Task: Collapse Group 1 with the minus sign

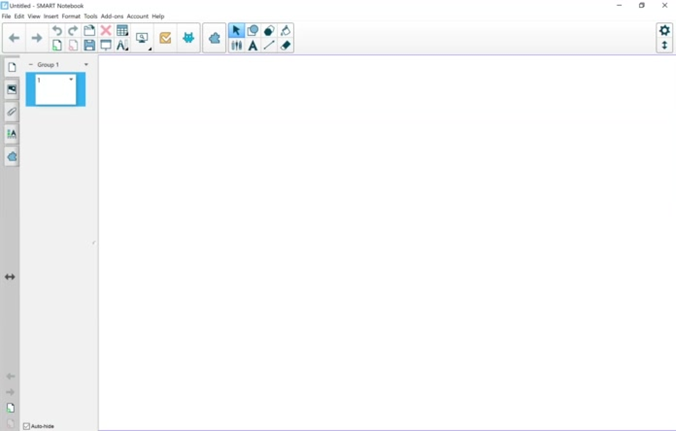Action: pyautogui.click(x=31, y=65)
